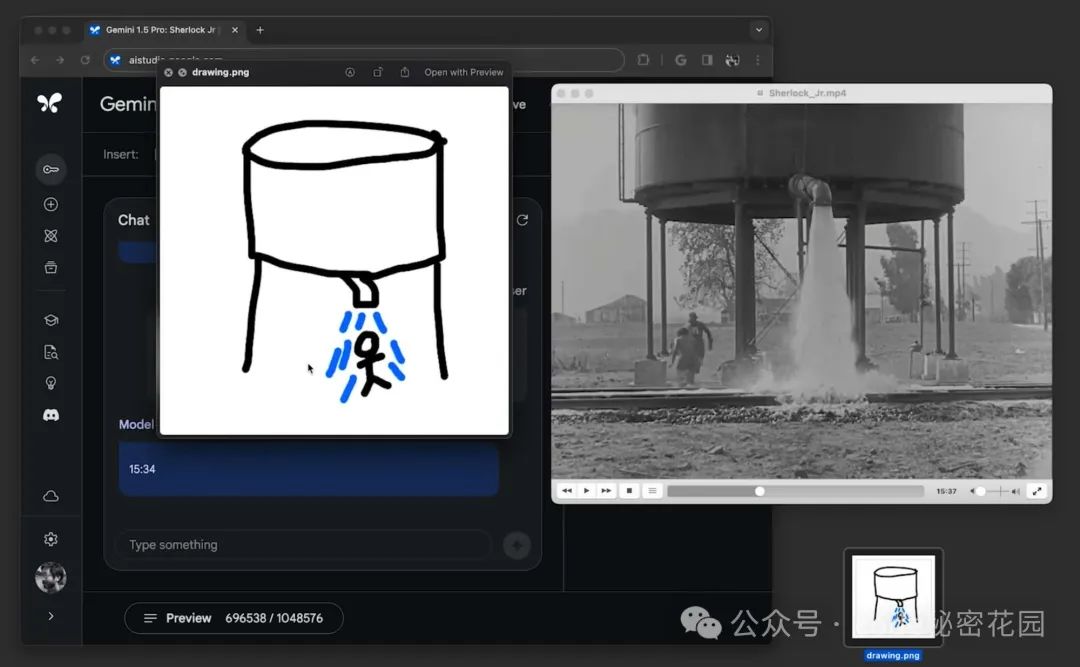Open the documentation search sidebar icon

(x=51, y=352)
